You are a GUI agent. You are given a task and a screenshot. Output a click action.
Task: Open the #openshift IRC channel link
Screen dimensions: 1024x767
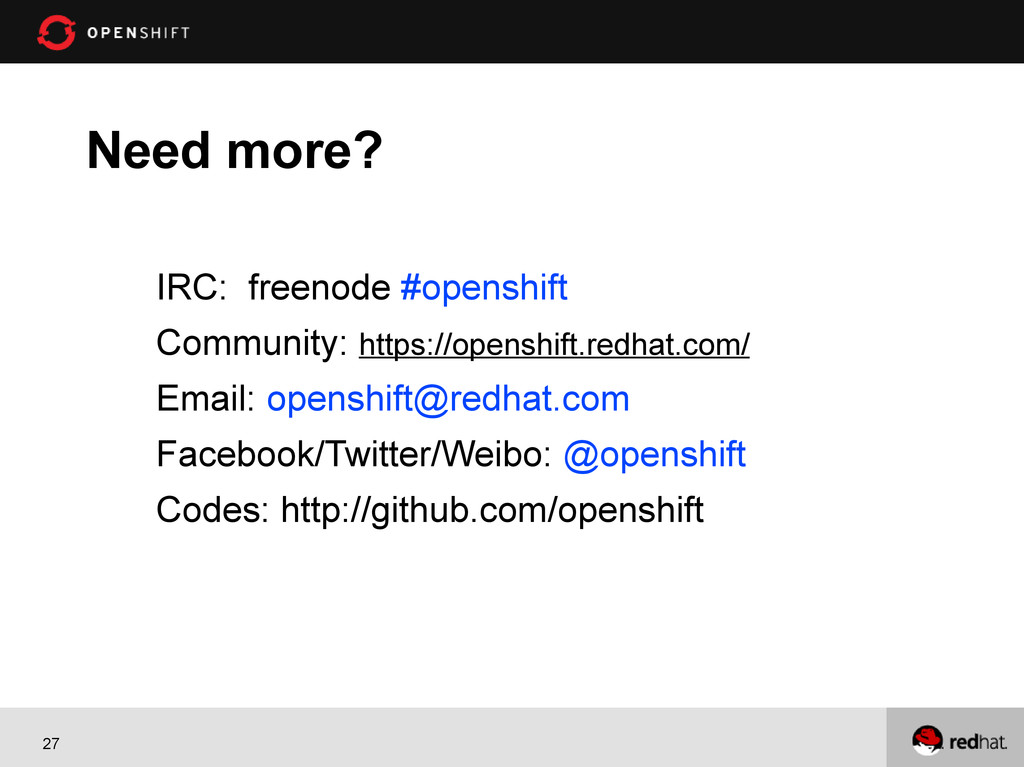click(483, 287)
